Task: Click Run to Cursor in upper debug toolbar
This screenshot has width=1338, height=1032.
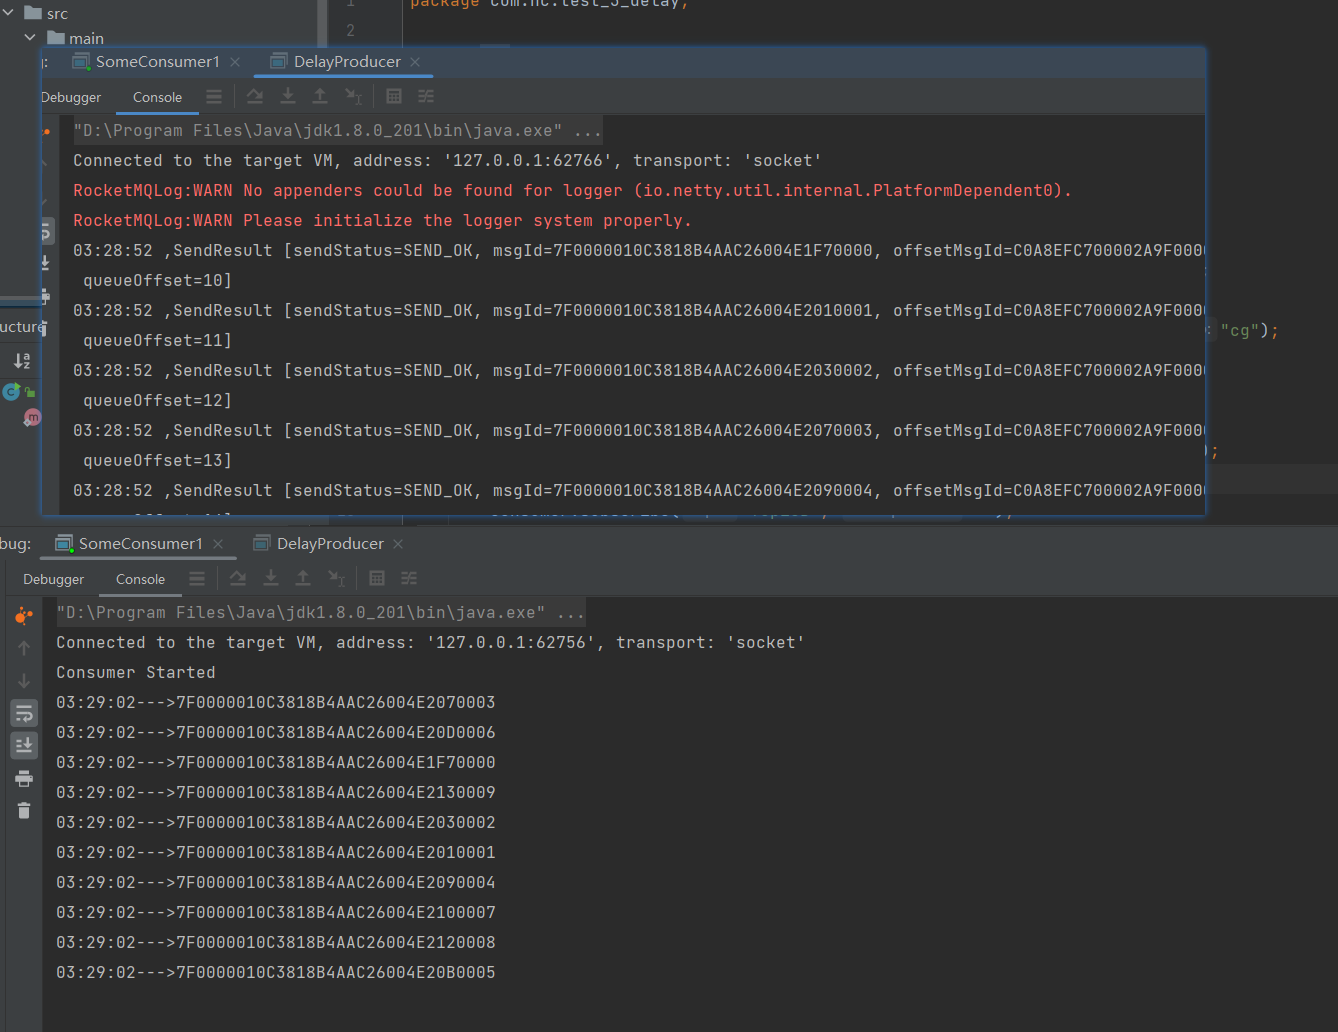Action: pyautogui.click(x=354, y=96)
